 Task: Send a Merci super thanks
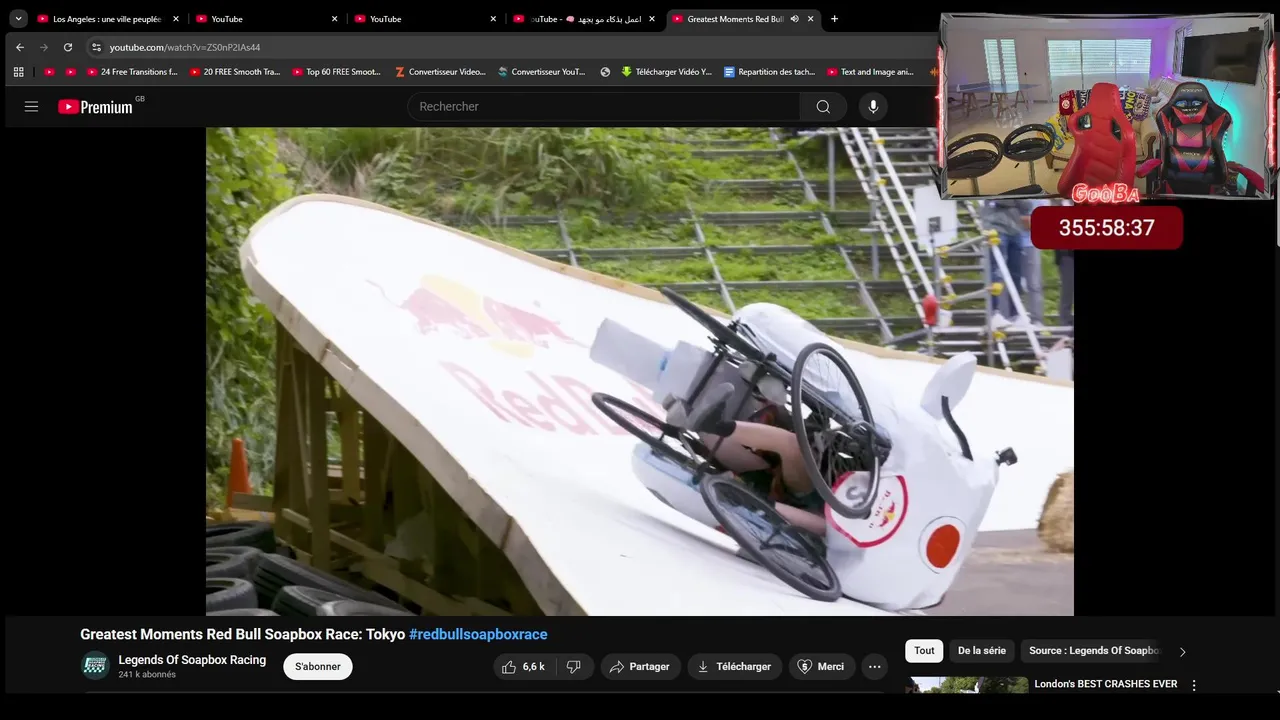pos(820,667)
